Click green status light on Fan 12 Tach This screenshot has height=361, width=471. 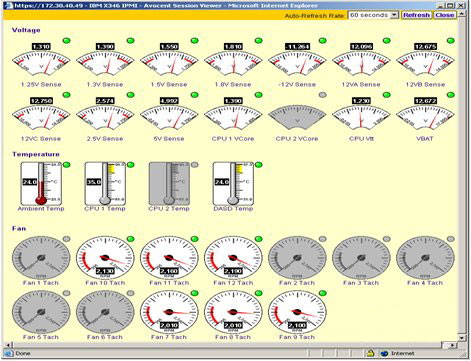pyautogui.click(x=259, y=239)
